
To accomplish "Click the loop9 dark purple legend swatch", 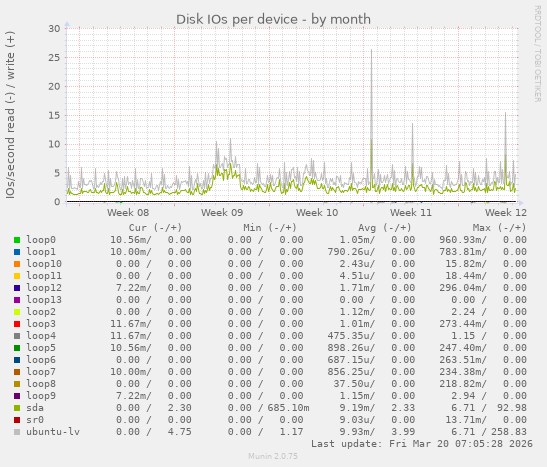I will pos(17,396).
